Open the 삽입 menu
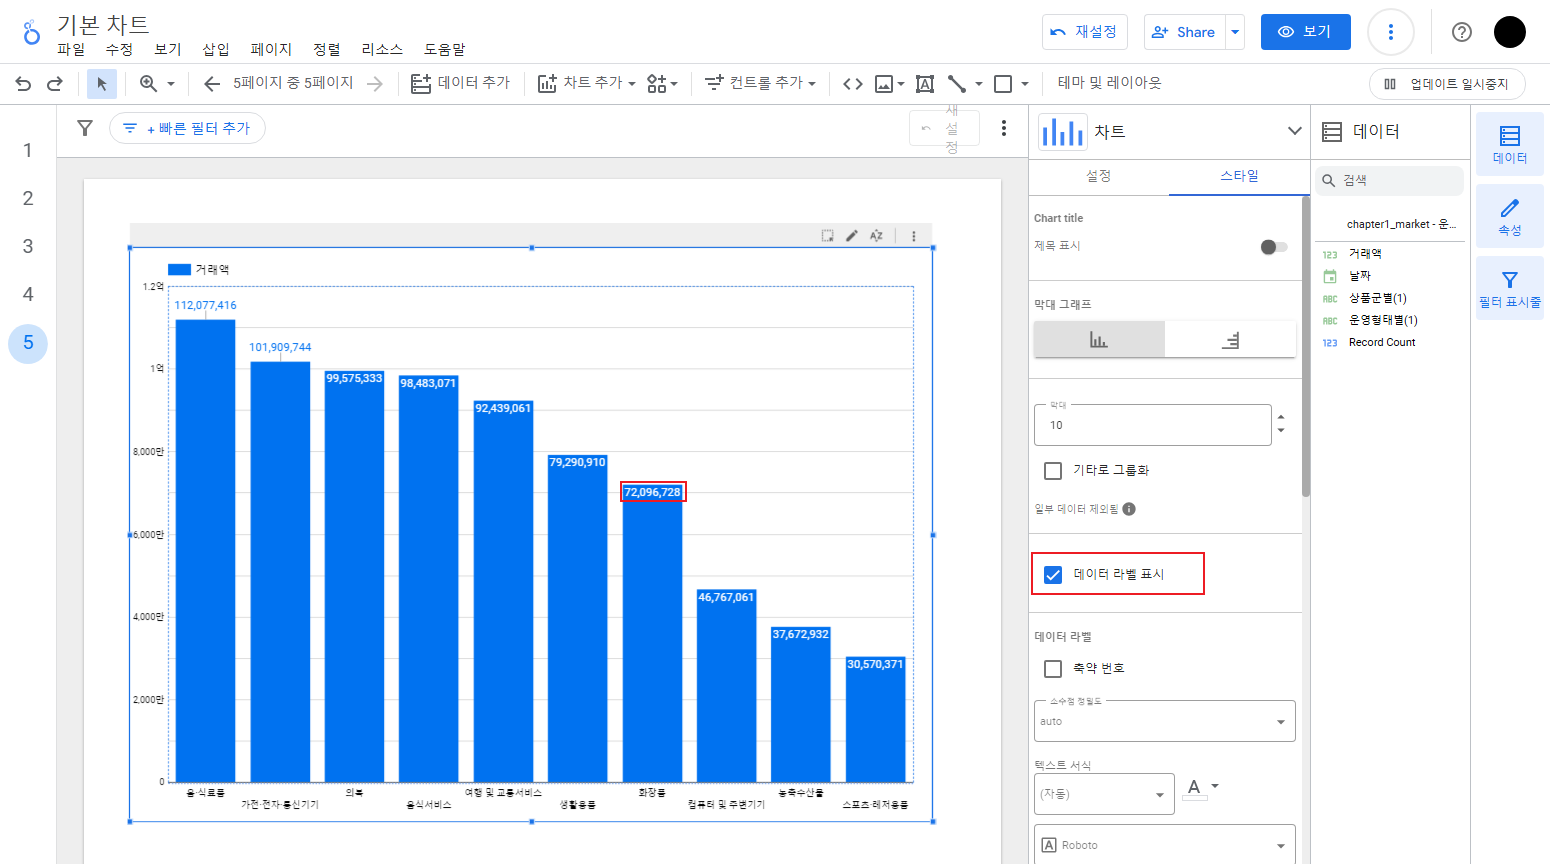The height and width of the screenshot is (864, 1550). (216, 49)
